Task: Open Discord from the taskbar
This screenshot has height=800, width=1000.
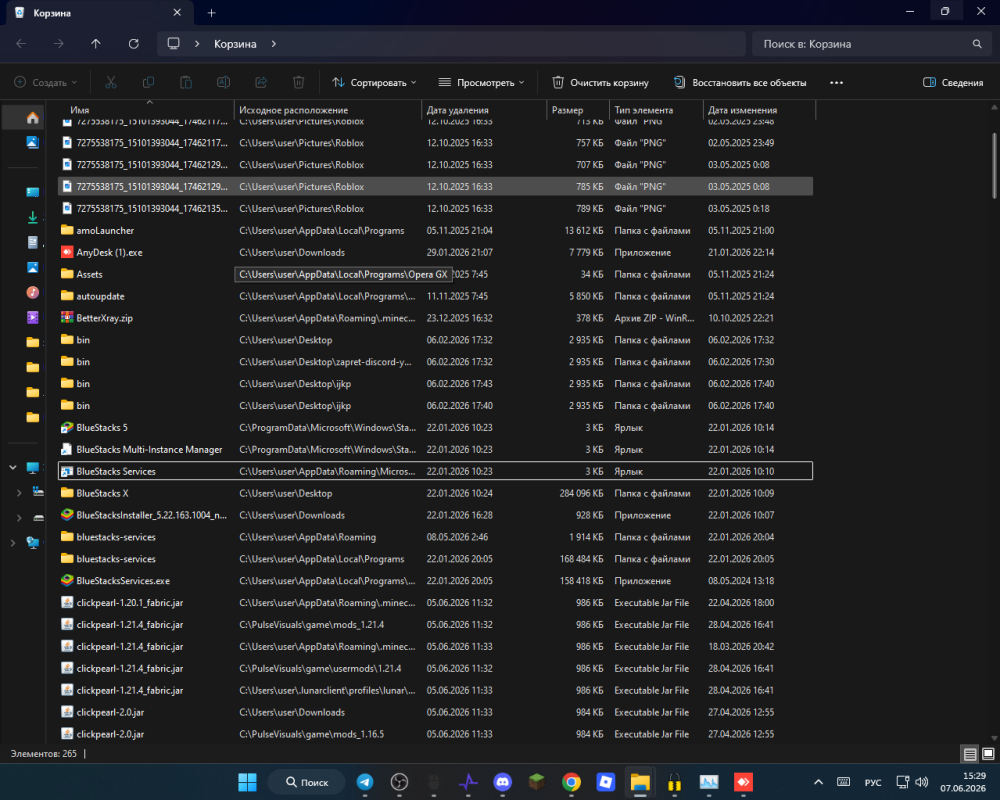Action: tap(503, 781)
